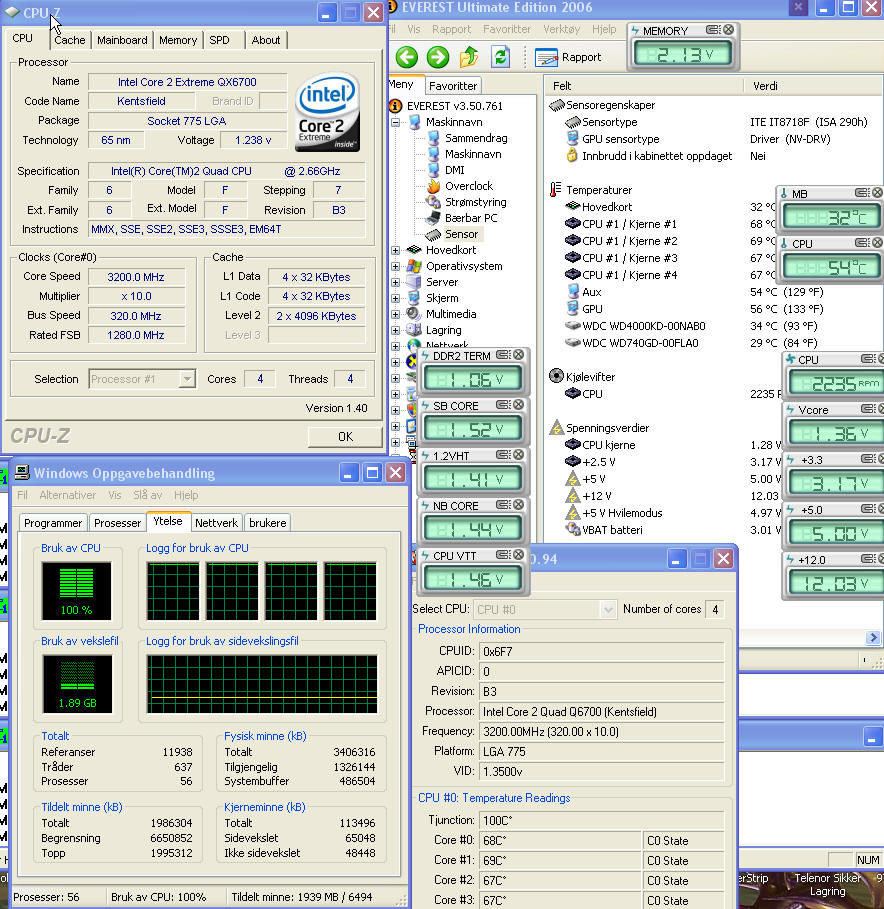Switch to brukere tab in Task Manager
Viewport: 884px width, 909px height.
pyautogui.click(x=267, y=522)
